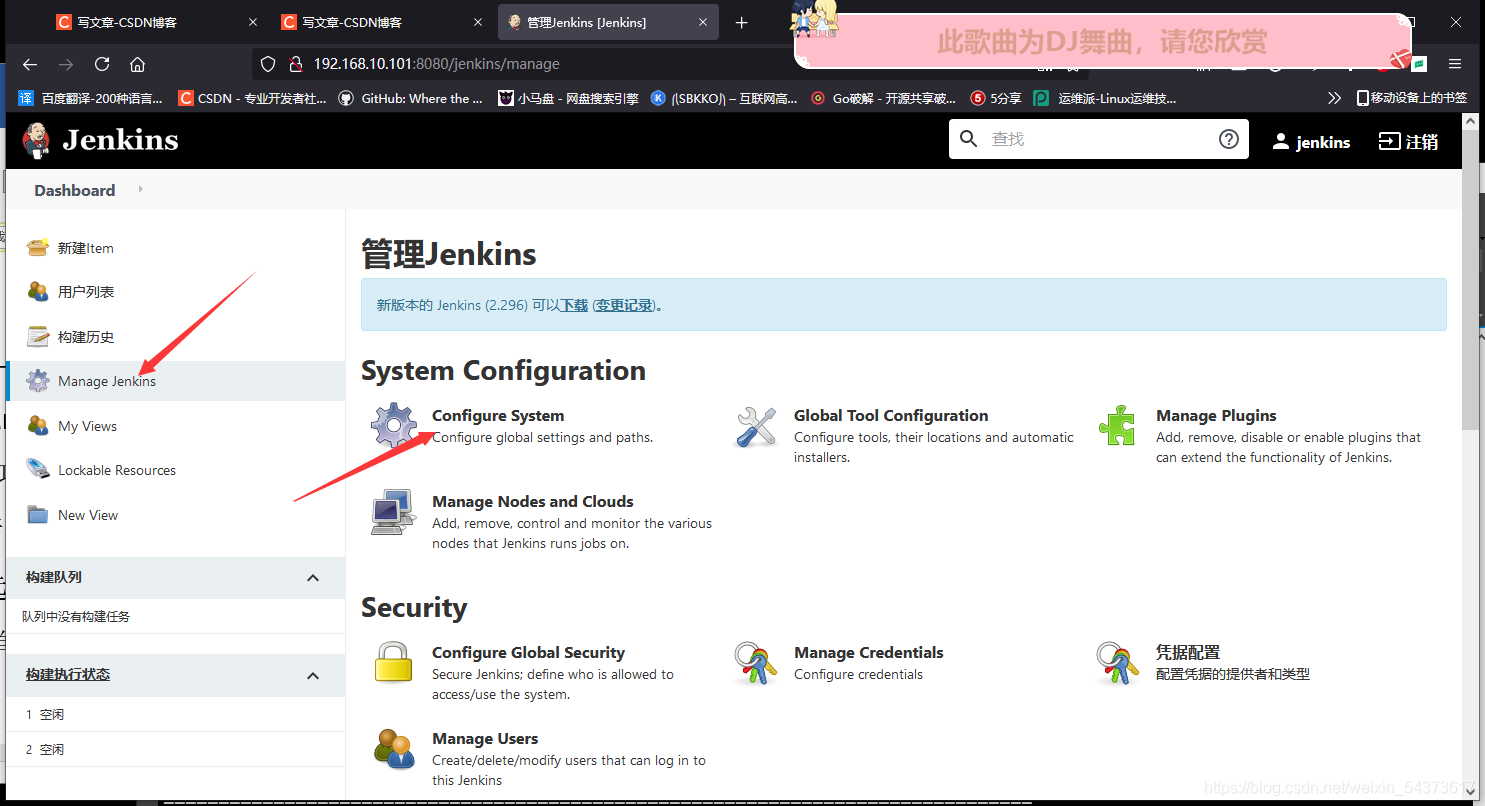Open the Manage Plugins link
Screen dimensions: 1485x806
(1216, 416)
